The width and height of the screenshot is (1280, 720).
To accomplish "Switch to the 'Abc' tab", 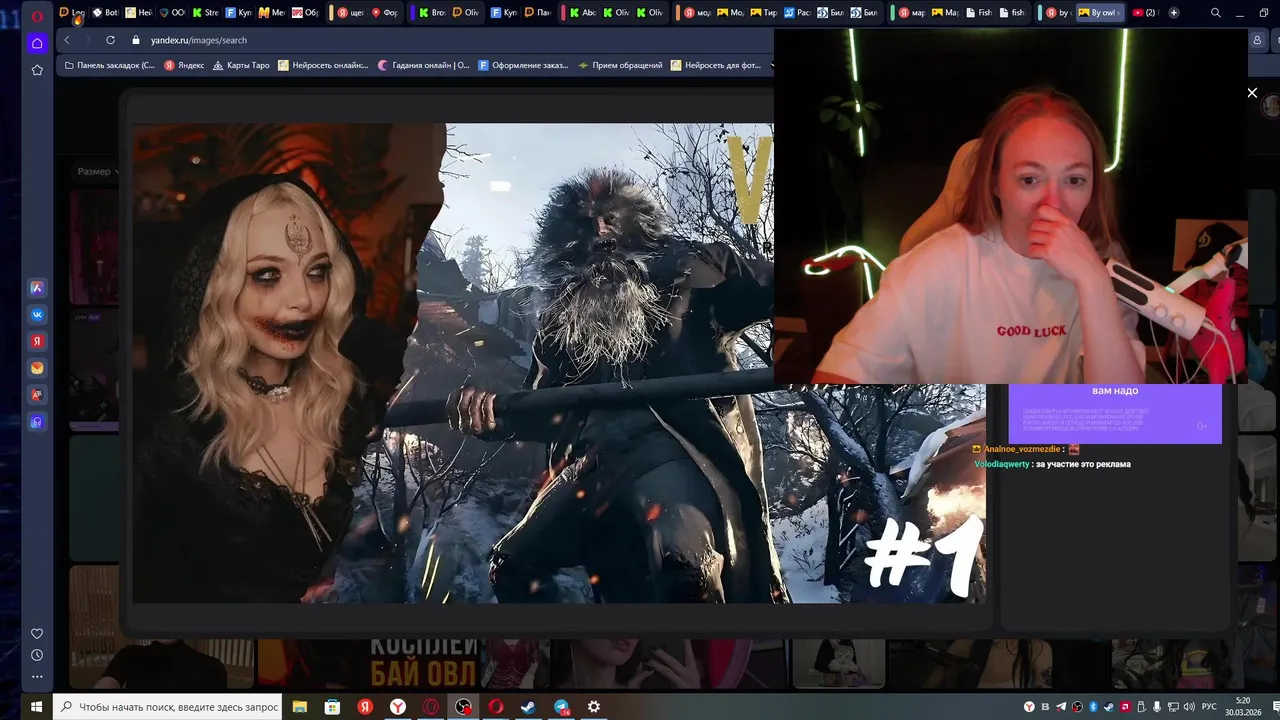I will pos(582,13).
